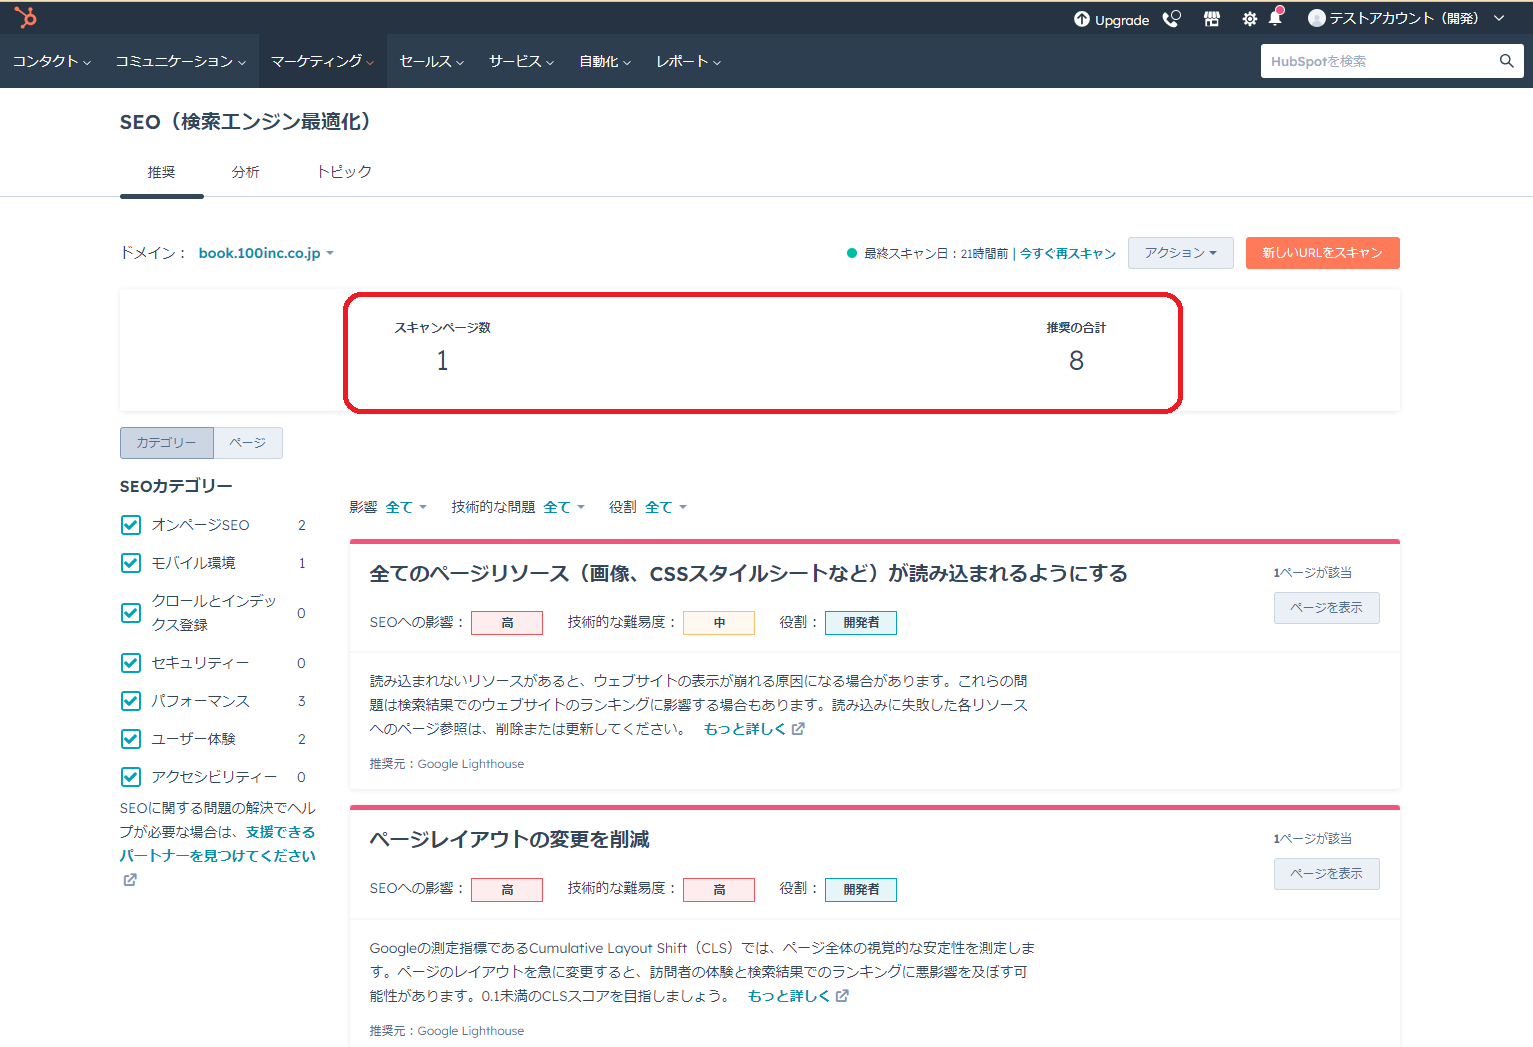Click 高 impact badge on layout shift card
The height and width of the screenshot is (1047, 1533).
tap(507, 890)
